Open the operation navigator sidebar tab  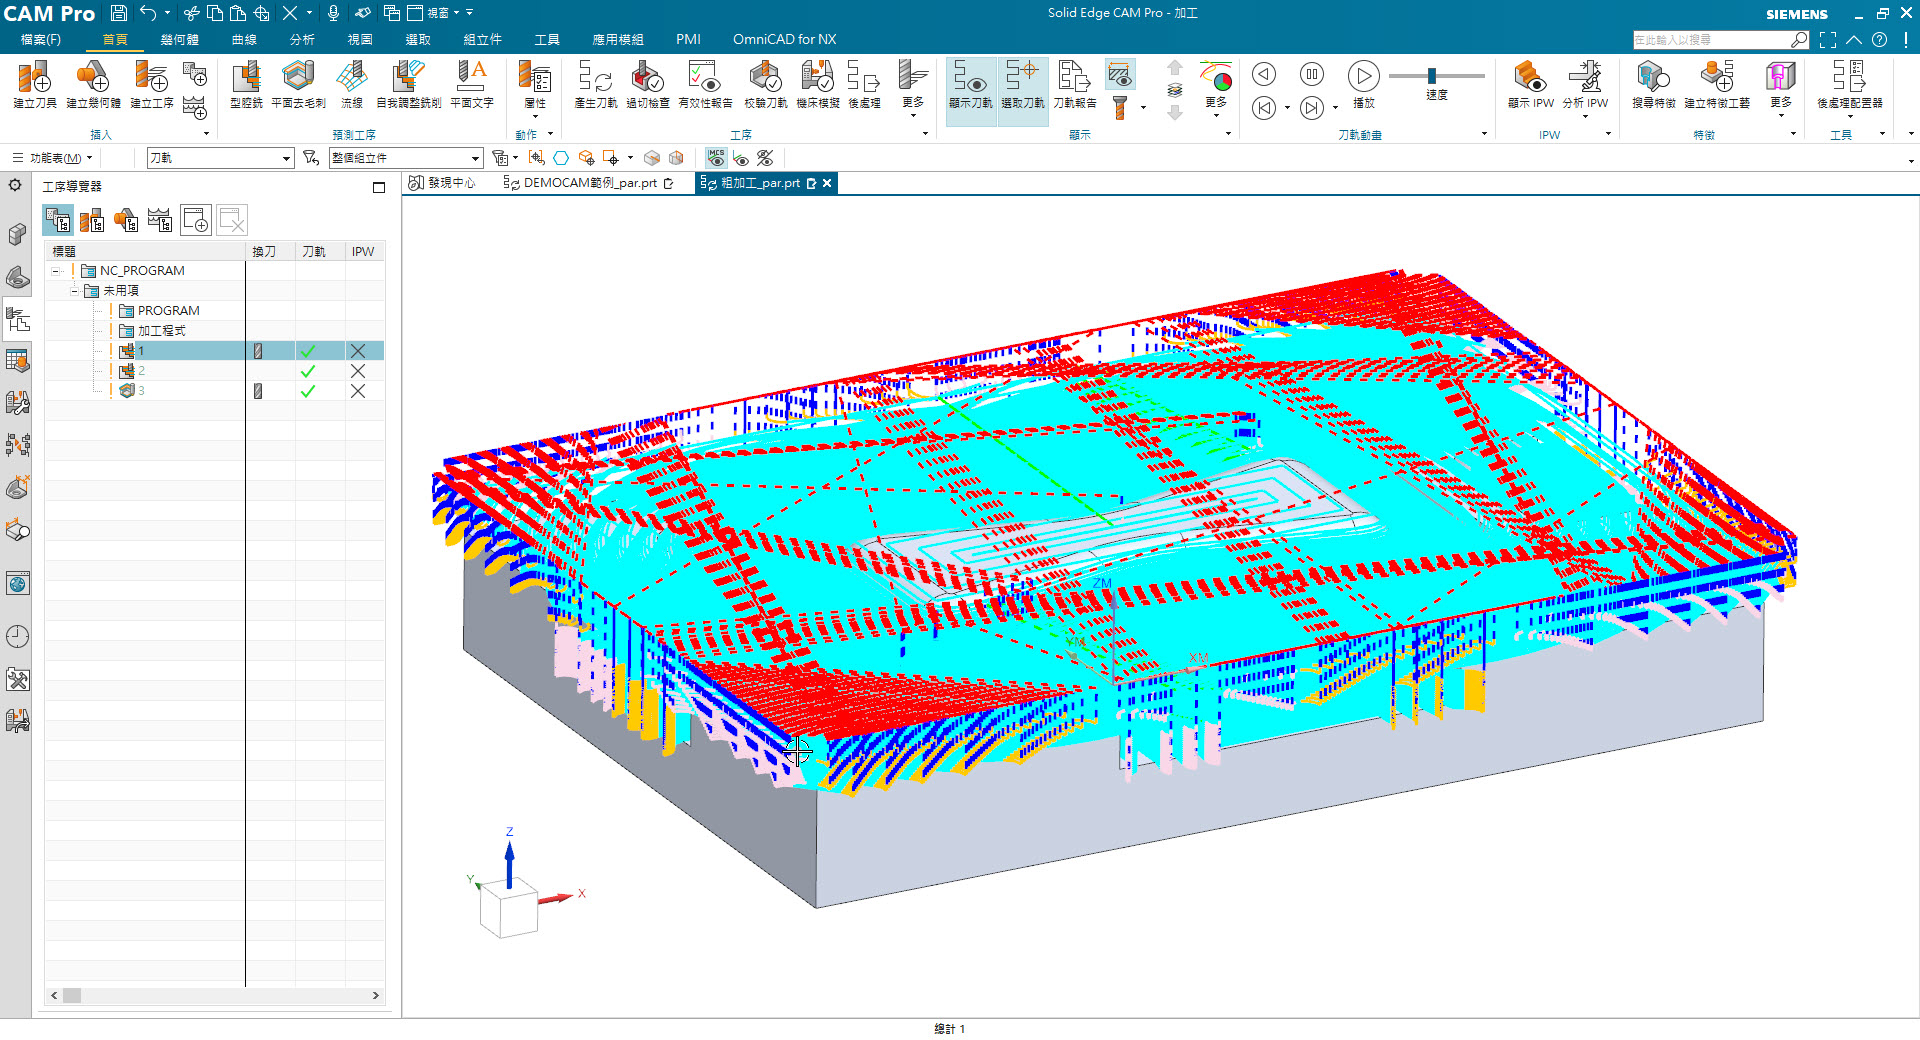pos(18,319)
